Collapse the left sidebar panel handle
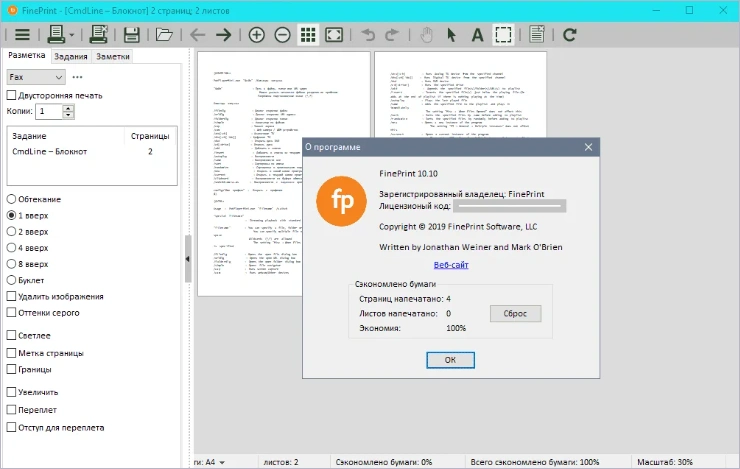The image size is (740, 469). 188,259
